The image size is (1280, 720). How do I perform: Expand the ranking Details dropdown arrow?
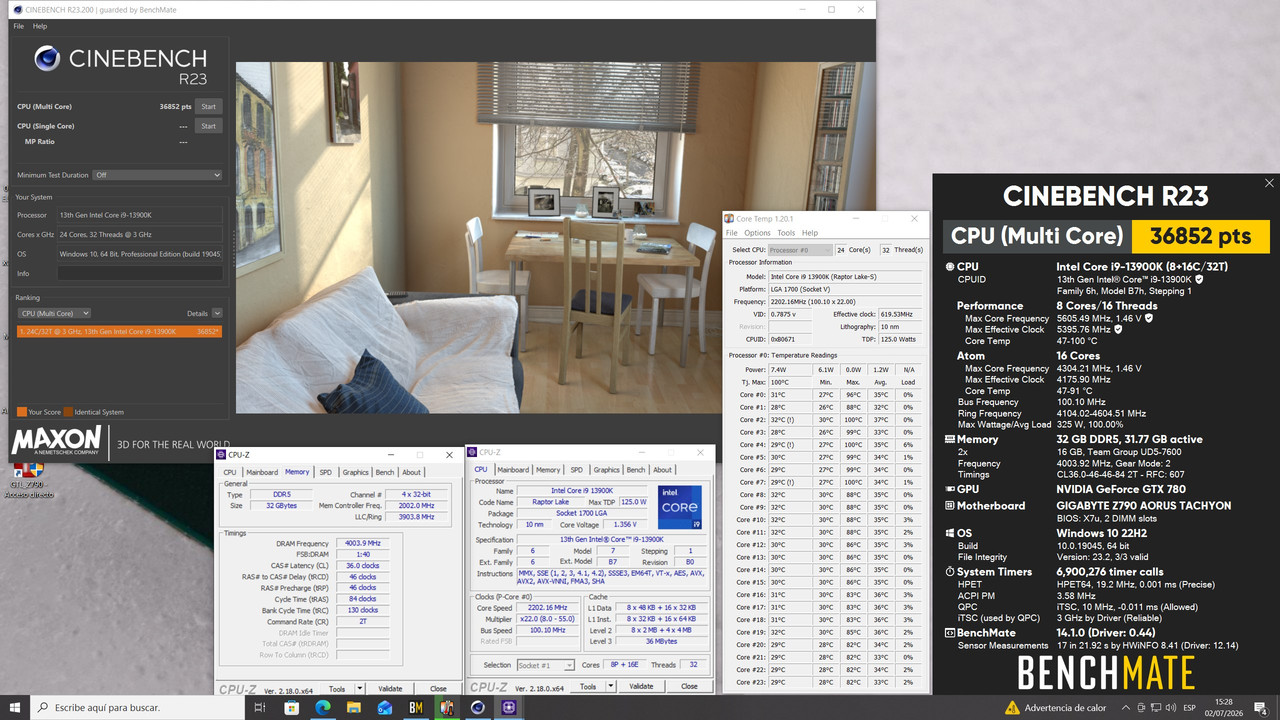tap(217, 313)
